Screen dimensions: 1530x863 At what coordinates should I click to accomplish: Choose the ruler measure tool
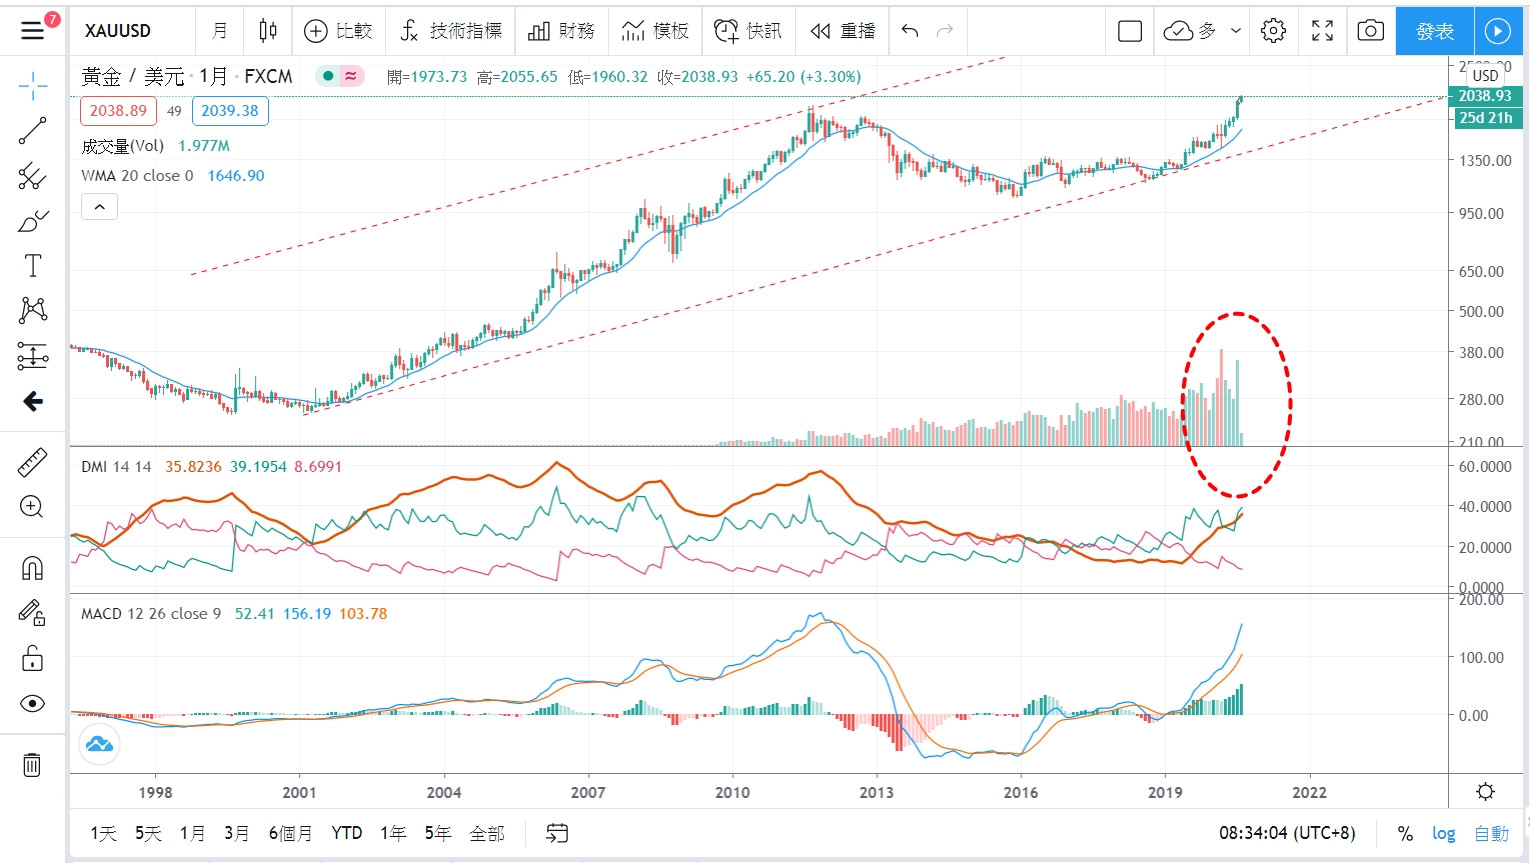[x=32, y=462]
